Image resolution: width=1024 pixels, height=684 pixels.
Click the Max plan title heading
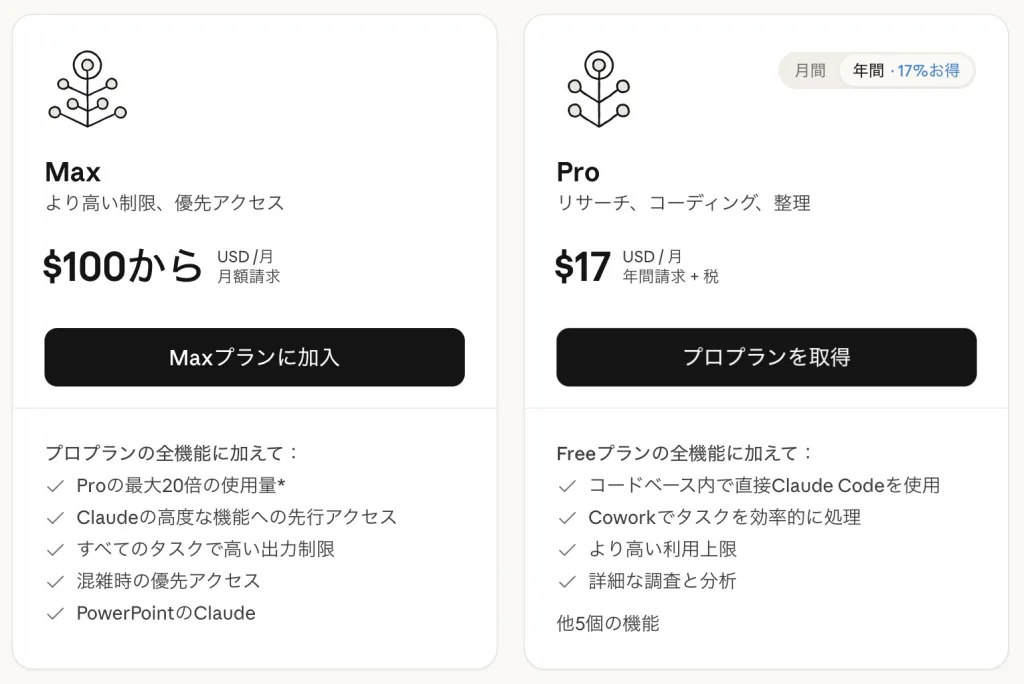tap(73, 172)
